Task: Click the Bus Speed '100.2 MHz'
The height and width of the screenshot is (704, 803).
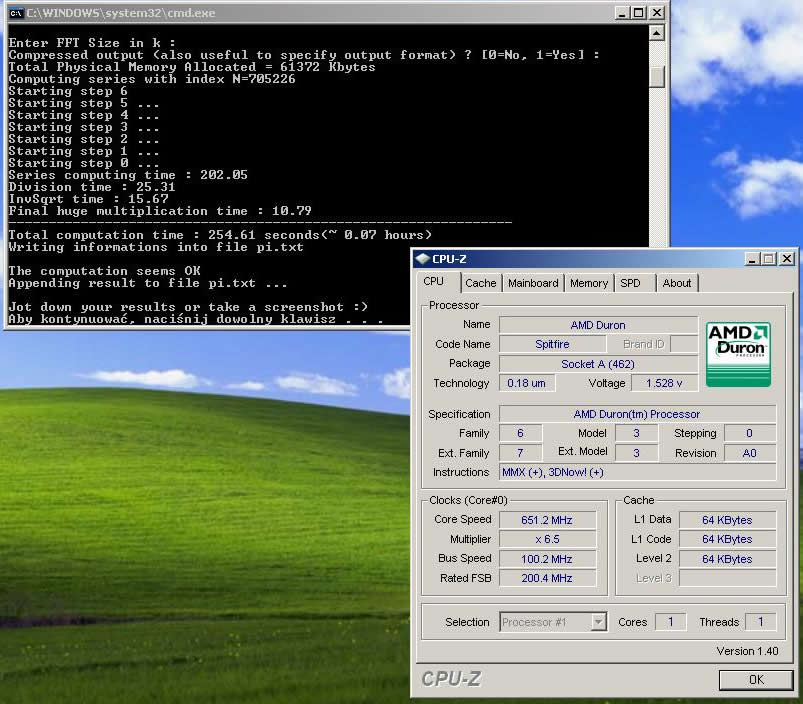Action: 547,559
